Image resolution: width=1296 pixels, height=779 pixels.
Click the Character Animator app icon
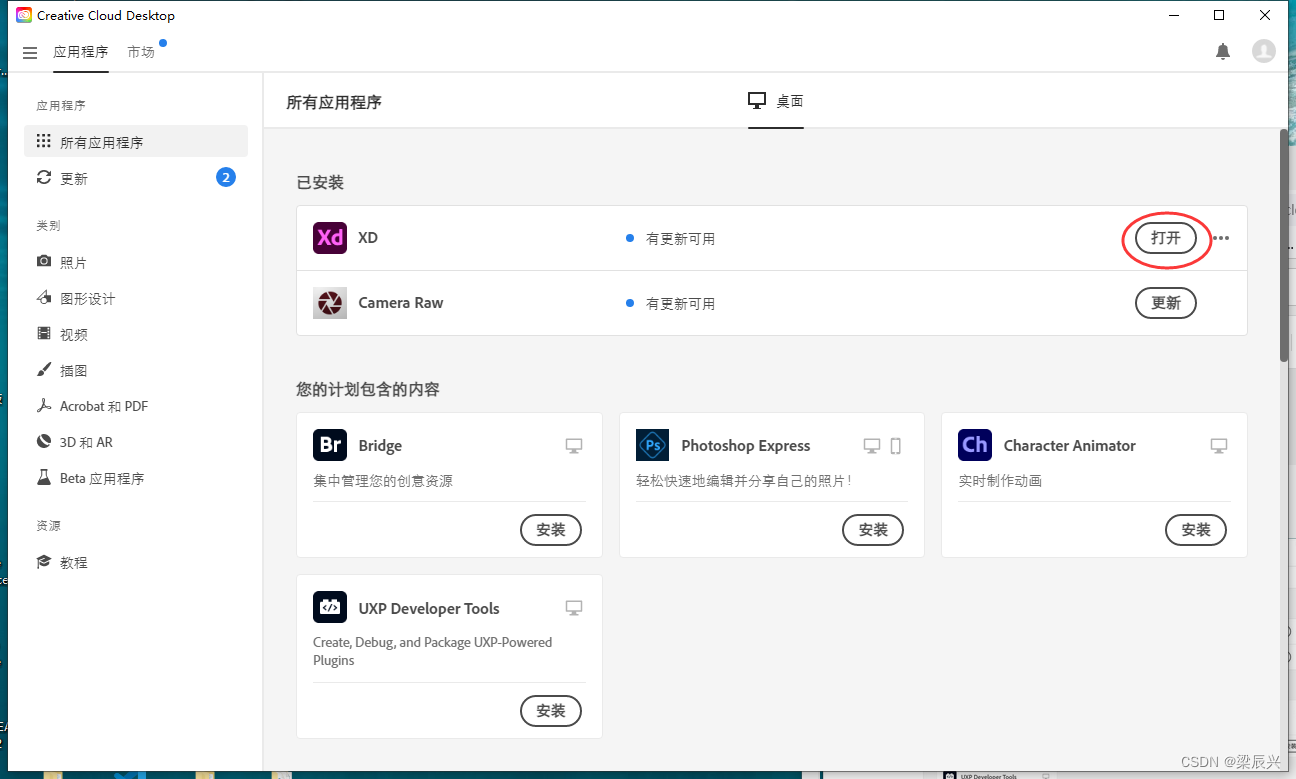975,445
